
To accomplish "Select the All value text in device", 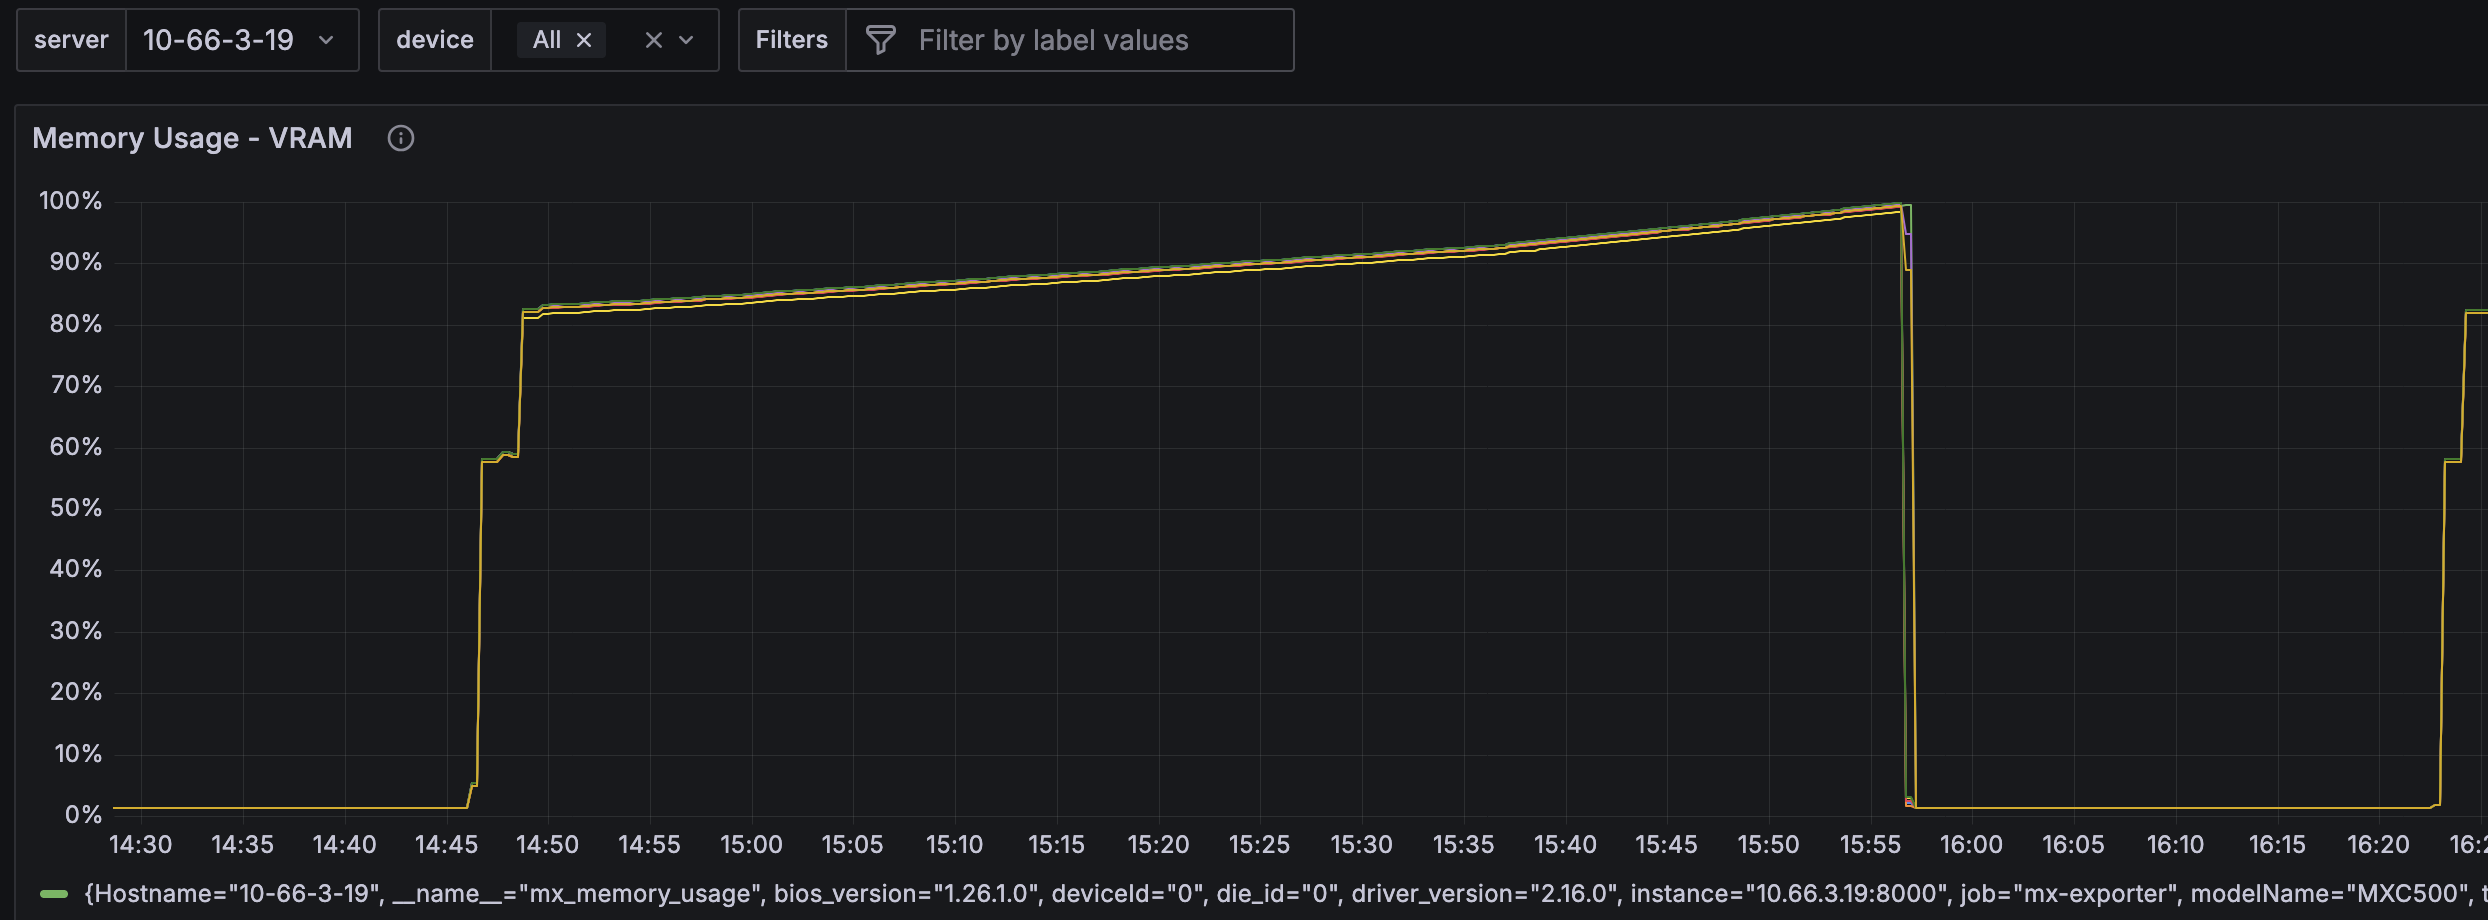I will click(546, 40).
